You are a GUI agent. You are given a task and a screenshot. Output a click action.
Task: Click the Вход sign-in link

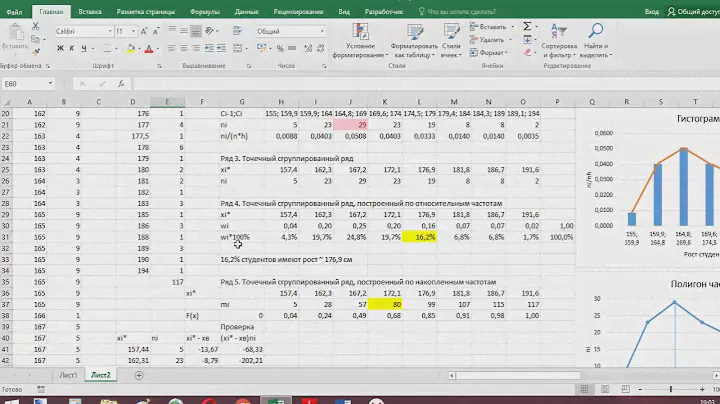coord(652,10)
